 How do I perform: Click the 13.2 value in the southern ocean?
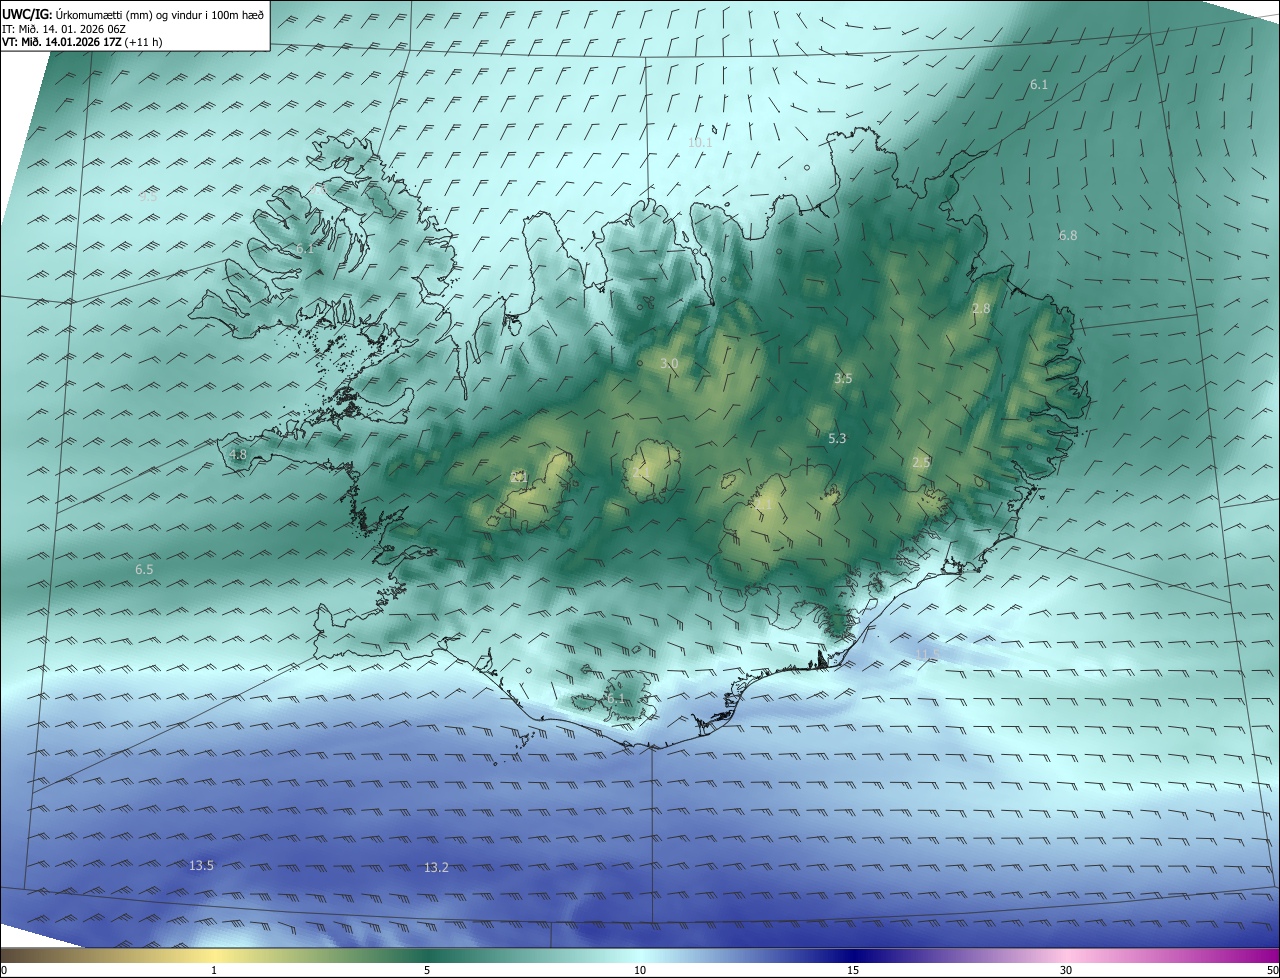436,867
